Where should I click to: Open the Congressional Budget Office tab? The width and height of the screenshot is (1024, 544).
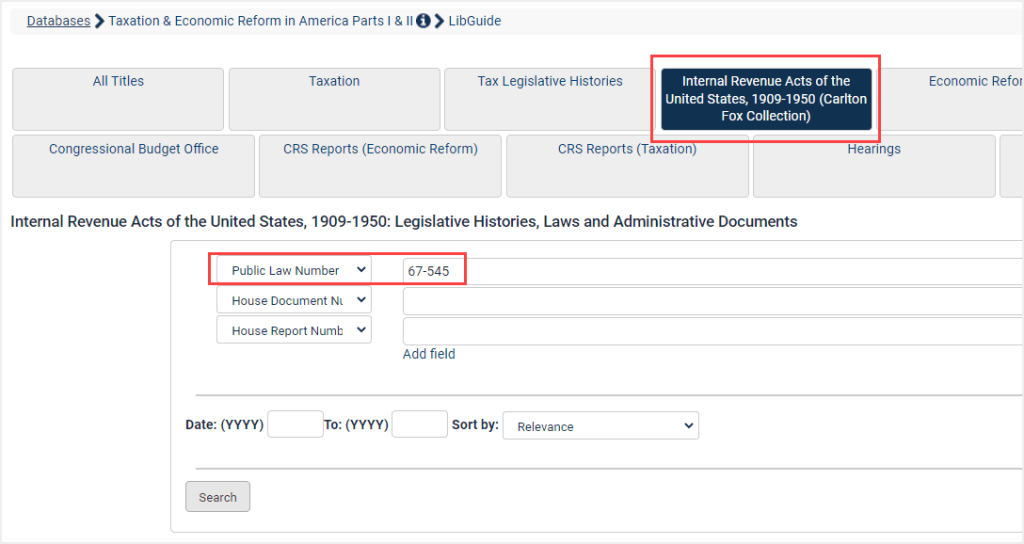click(133, 167)
